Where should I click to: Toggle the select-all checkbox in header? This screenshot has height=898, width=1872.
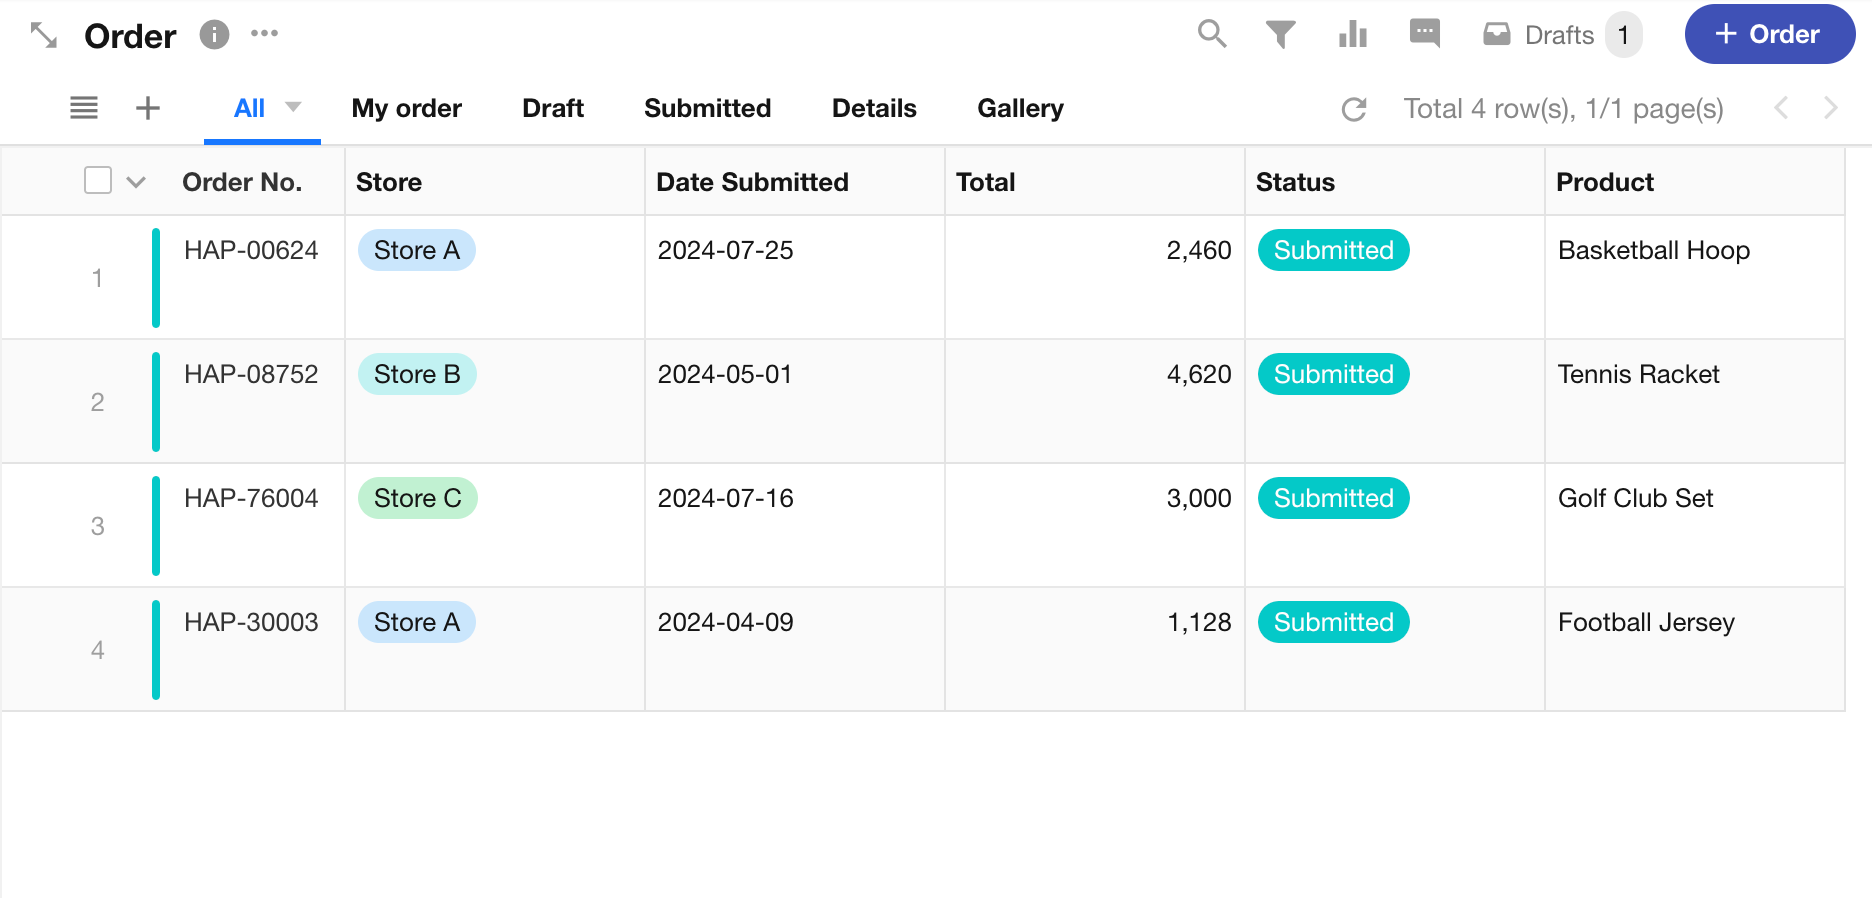98,181
